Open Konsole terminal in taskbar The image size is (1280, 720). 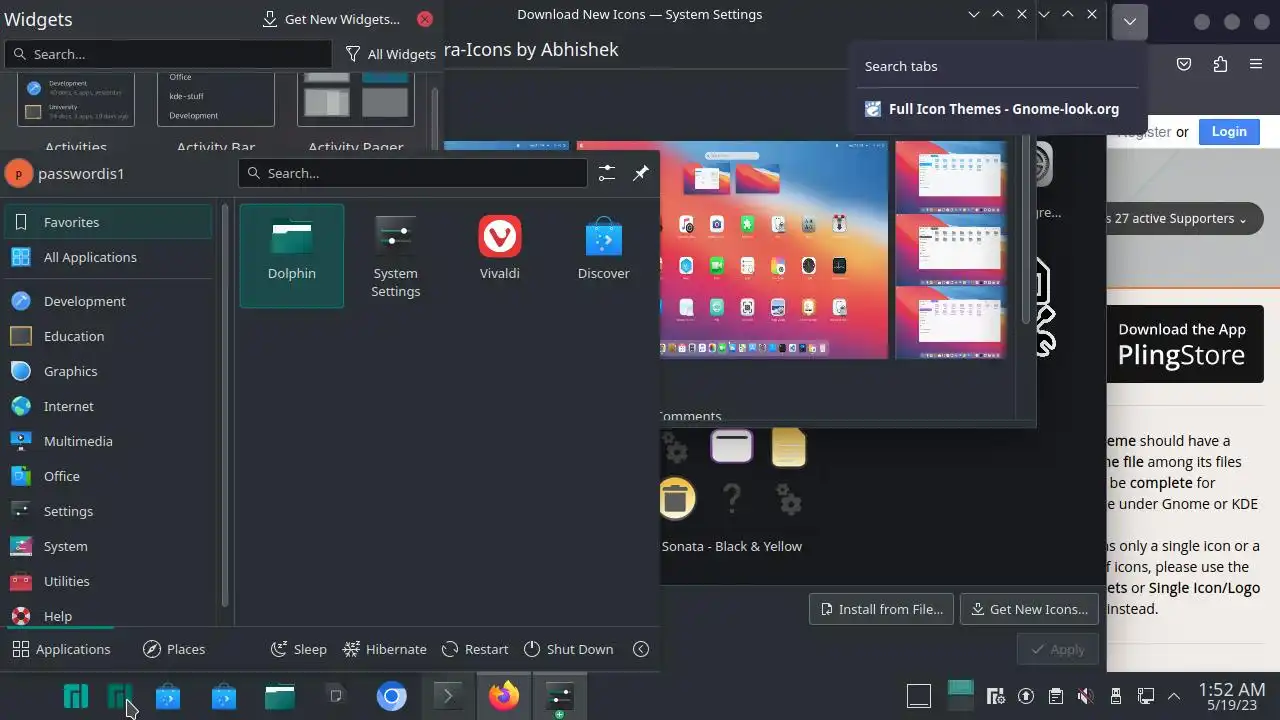(448, 696)
